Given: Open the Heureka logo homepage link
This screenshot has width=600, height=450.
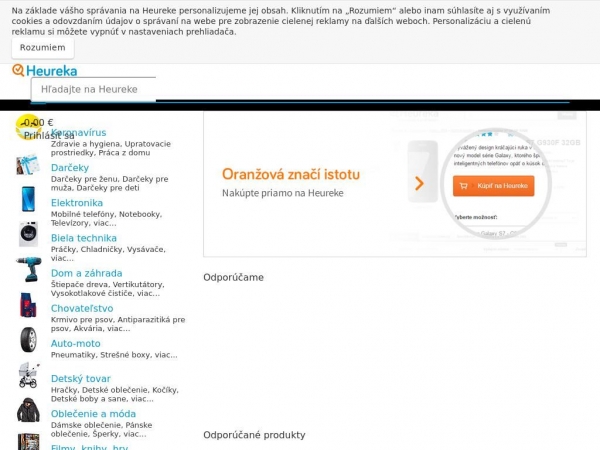Looking at the screenshot, I should point(45,71).
